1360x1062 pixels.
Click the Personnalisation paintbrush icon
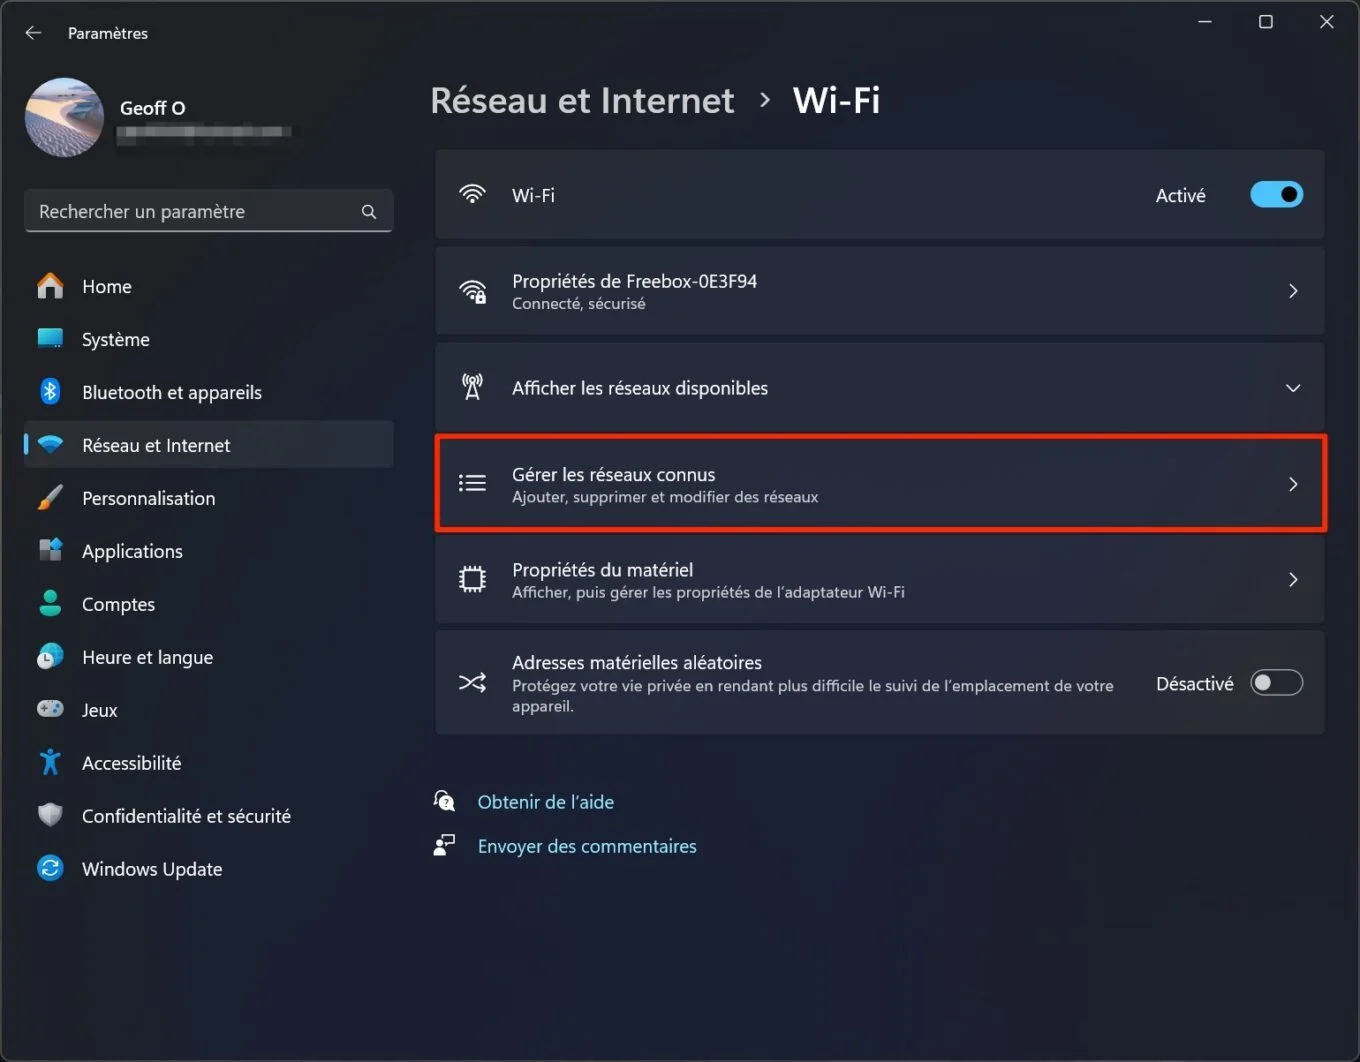point(50,497)
